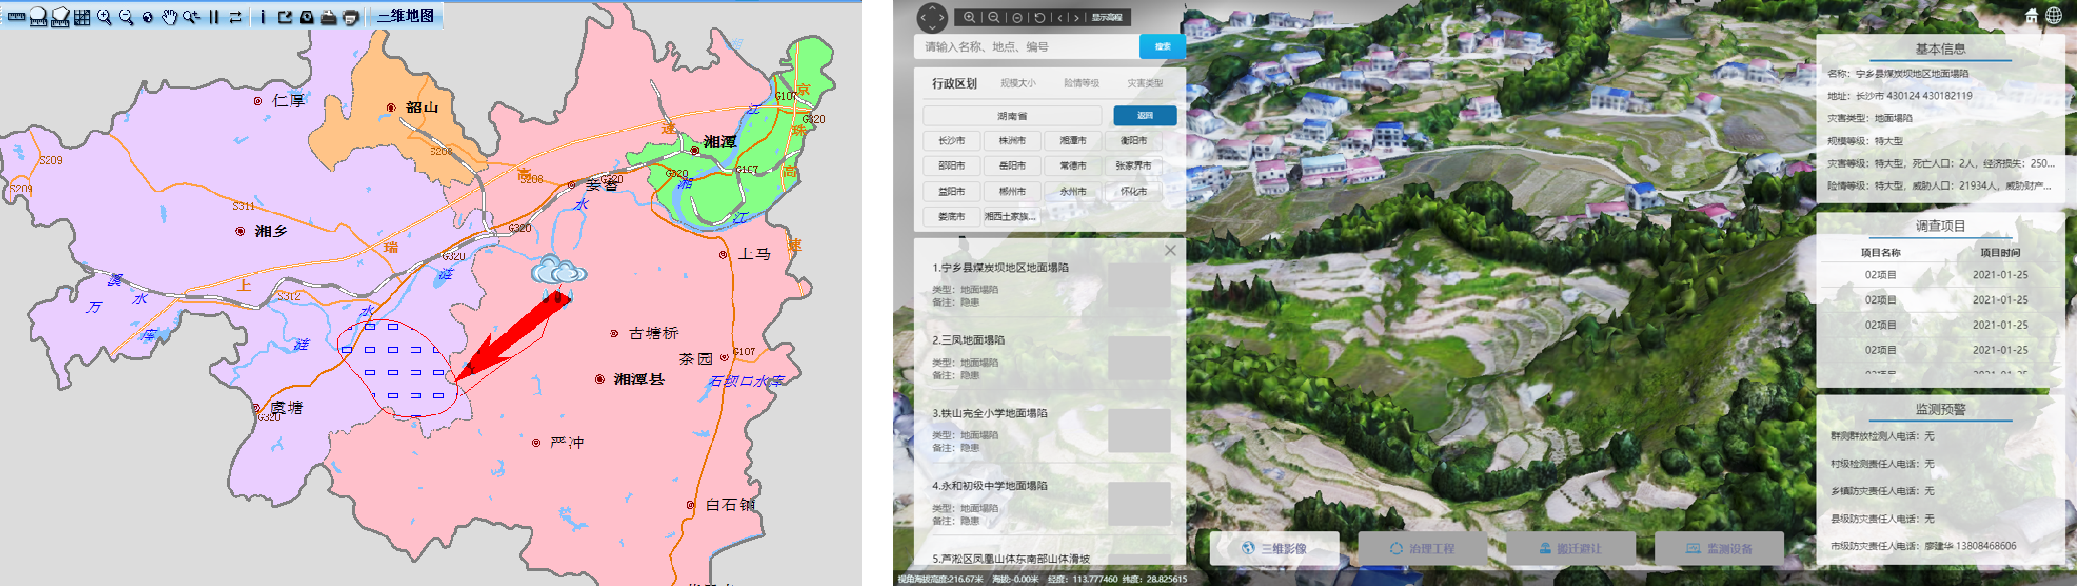Select the ruler distance measure tool
Image resolution: width=2077 pixels, height=586 pixels.
[x=16, y=17]
